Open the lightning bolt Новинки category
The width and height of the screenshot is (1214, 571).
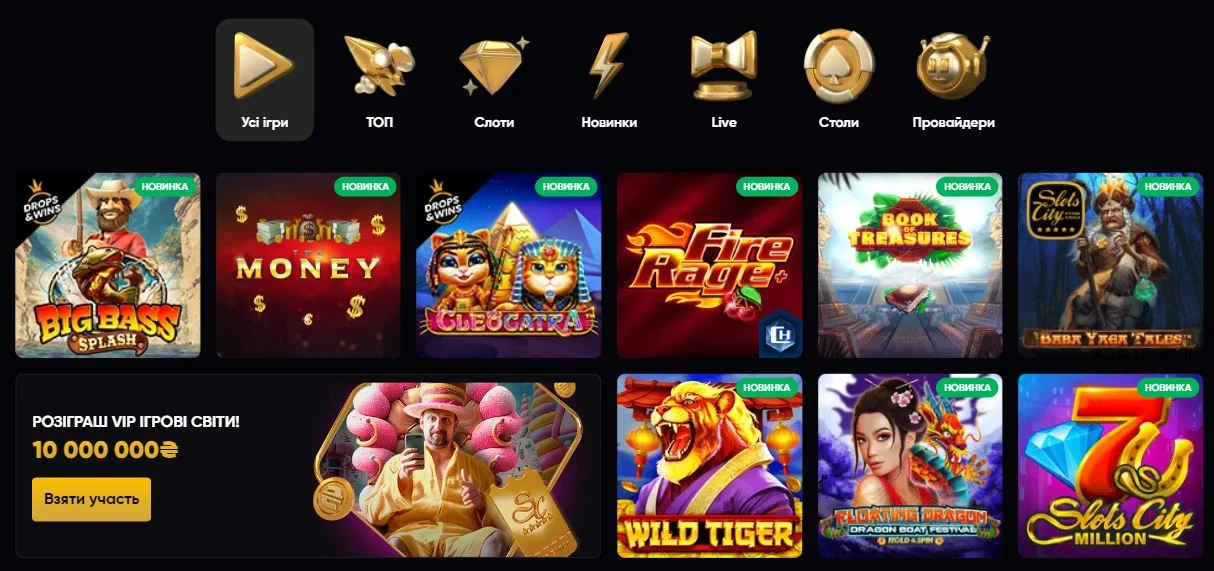[x=608, y=65]
